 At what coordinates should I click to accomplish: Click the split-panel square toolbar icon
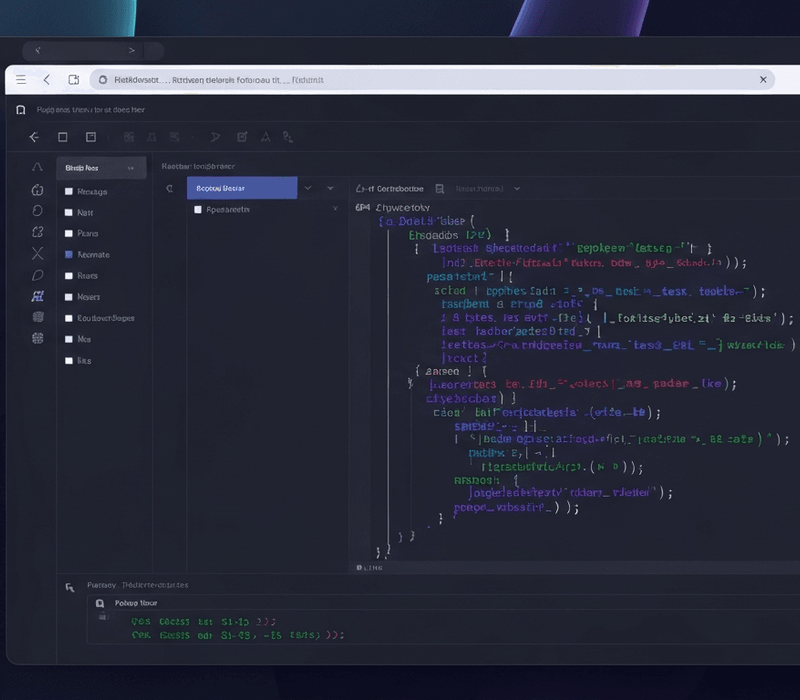(91, 137)
